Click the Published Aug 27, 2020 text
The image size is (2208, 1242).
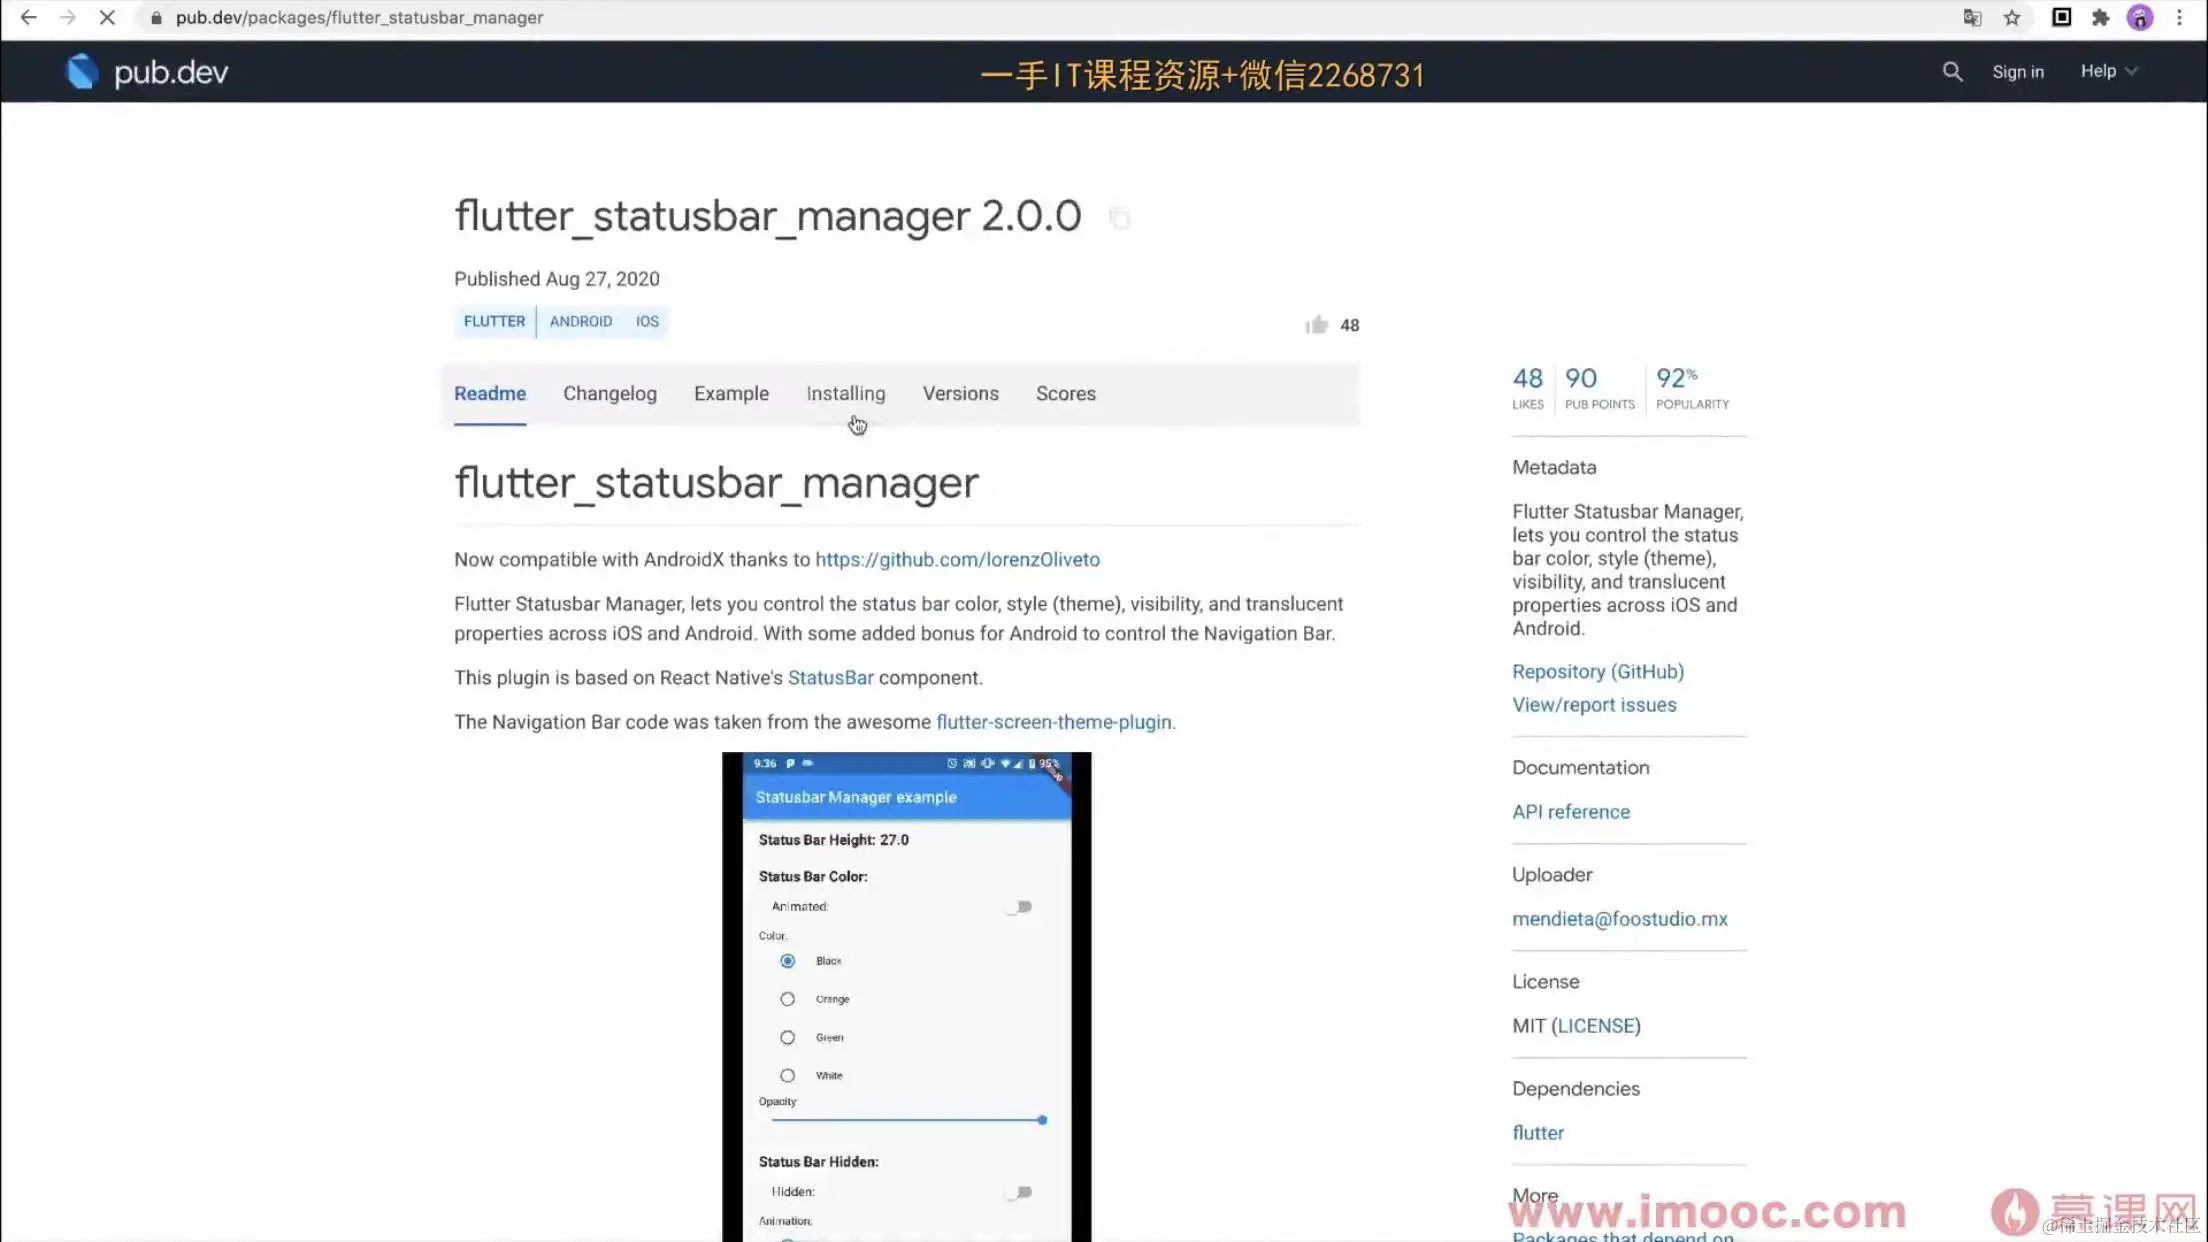click(x=556, y=278)
